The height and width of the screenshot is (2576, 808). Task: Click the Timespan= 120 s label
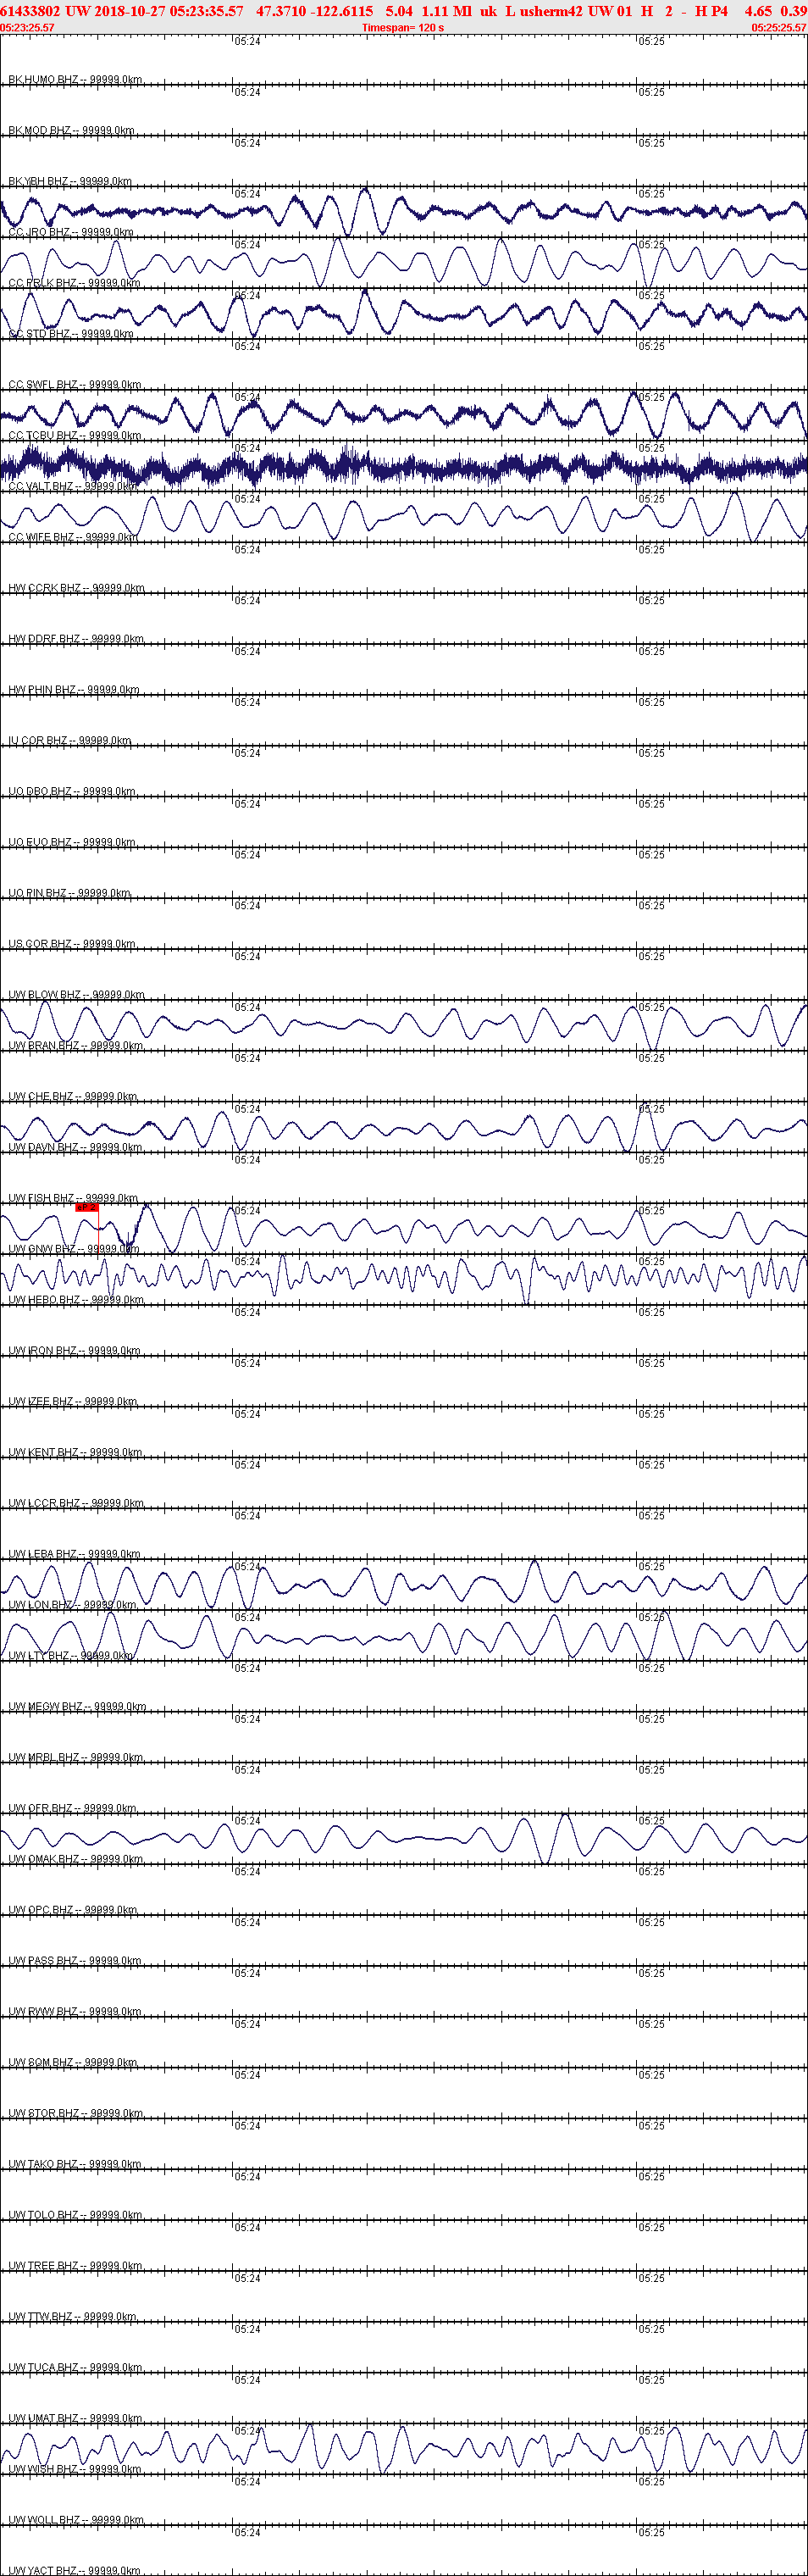pyautogui.click(x=403, y=28)
